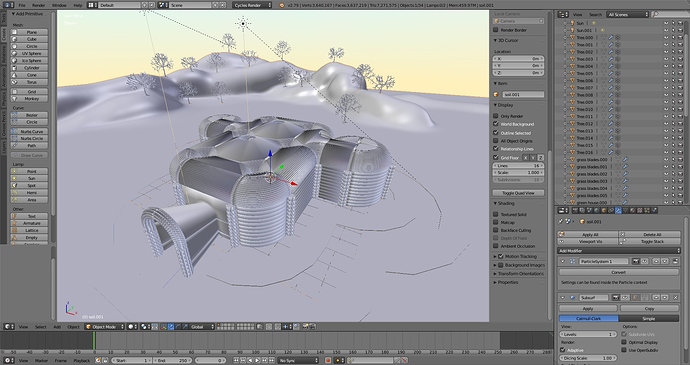Add a UV Sphere mesh

(x=29, y=53)
